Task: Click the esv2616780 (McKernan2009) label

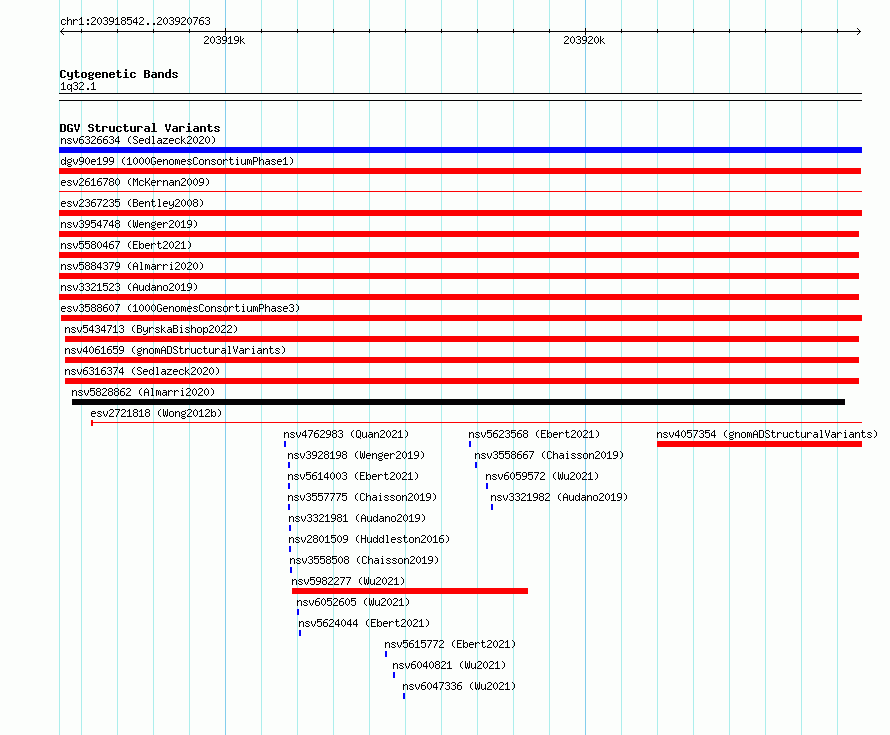Action: 135,182
